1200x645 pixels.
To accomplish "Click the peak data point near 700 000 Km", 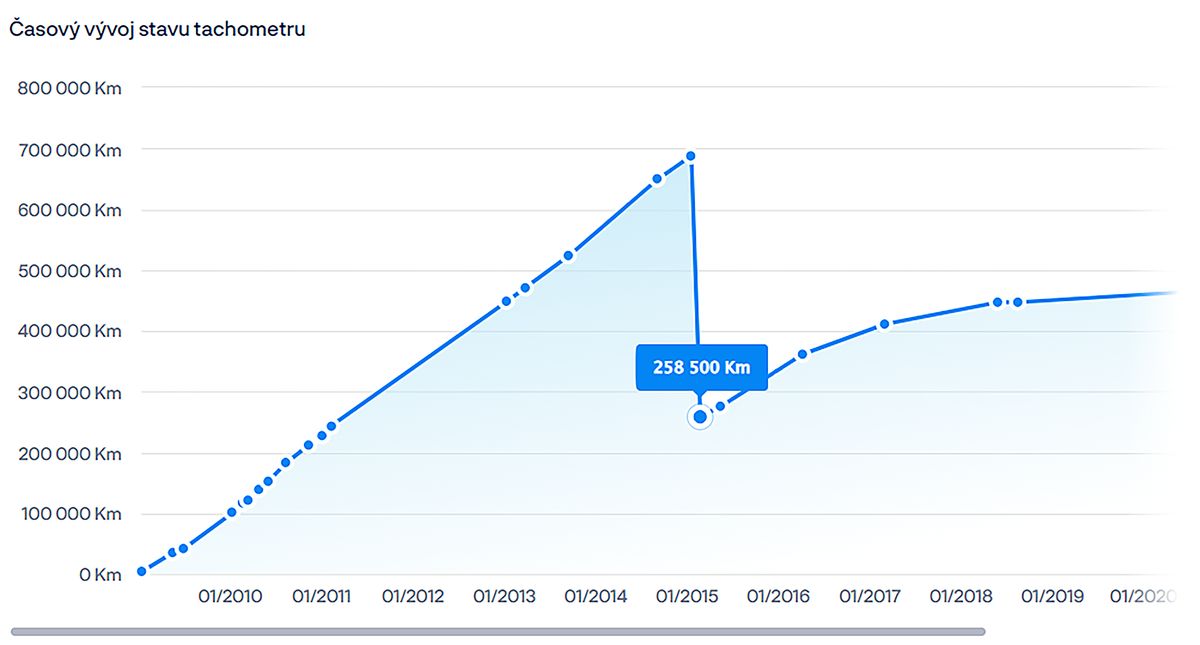I will click(690, 156).
